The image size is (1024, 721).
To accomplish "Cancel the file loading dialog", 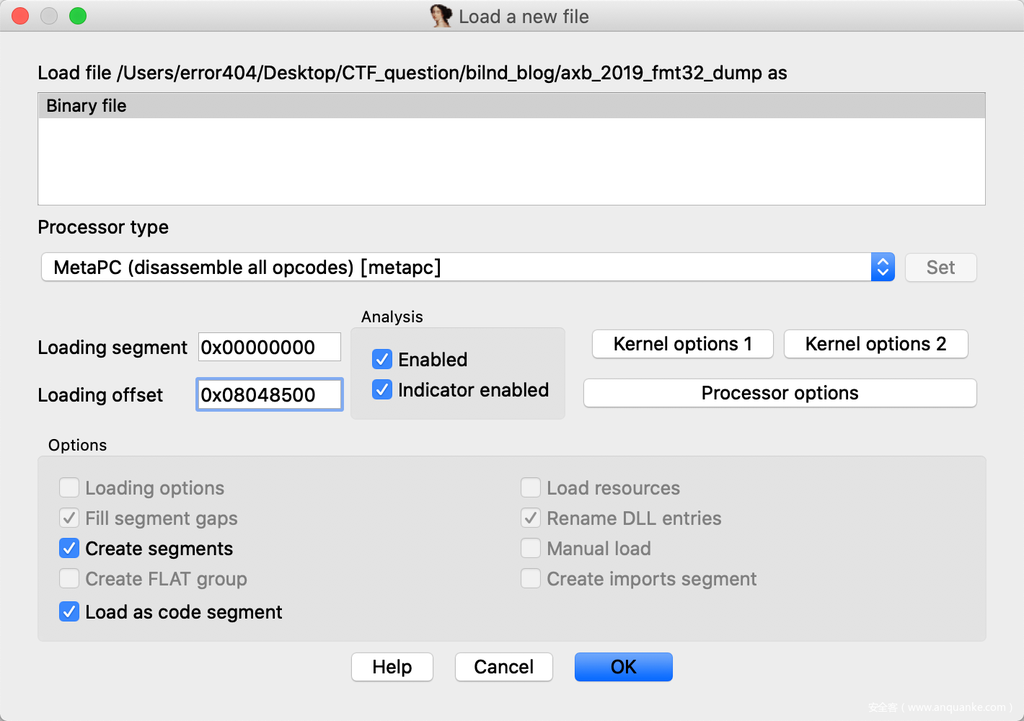I will coord(503,667).
